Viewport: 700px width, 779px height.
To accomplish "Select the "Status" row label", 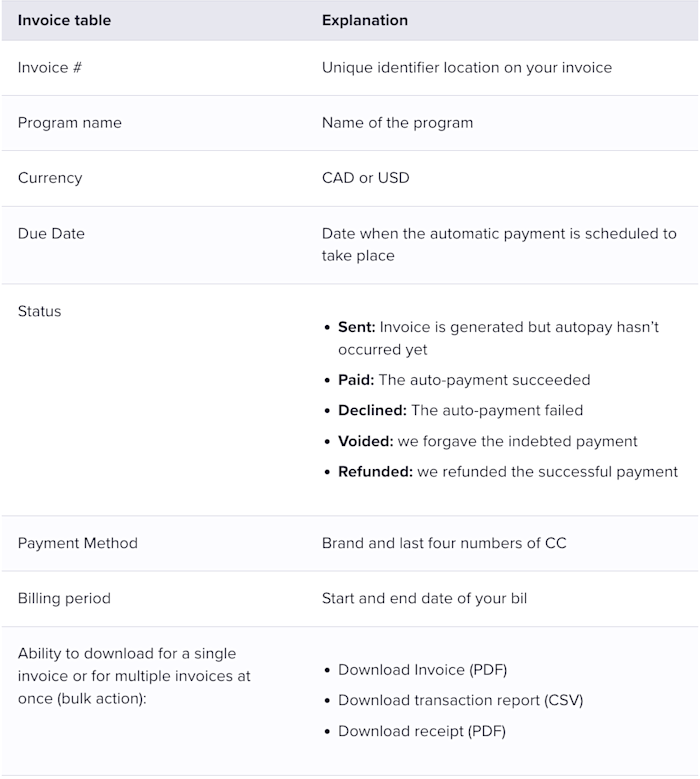I will pyautogui.click(x=39, y=311).
